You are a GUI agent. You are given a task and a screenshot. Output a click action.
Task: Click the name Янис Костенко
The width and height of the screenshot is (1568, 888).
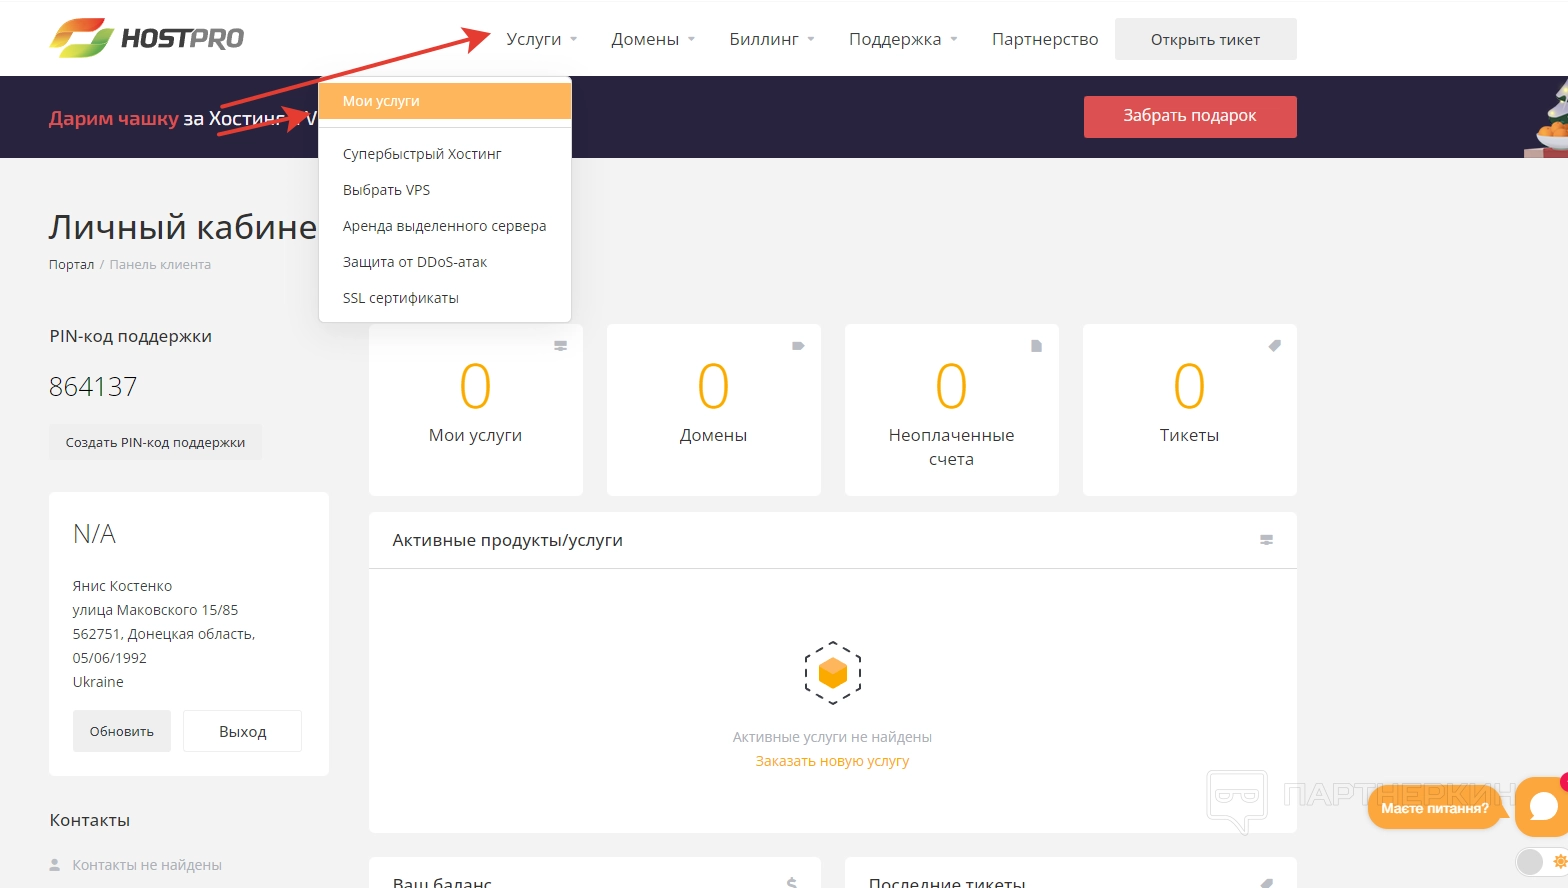coord(122,586)
